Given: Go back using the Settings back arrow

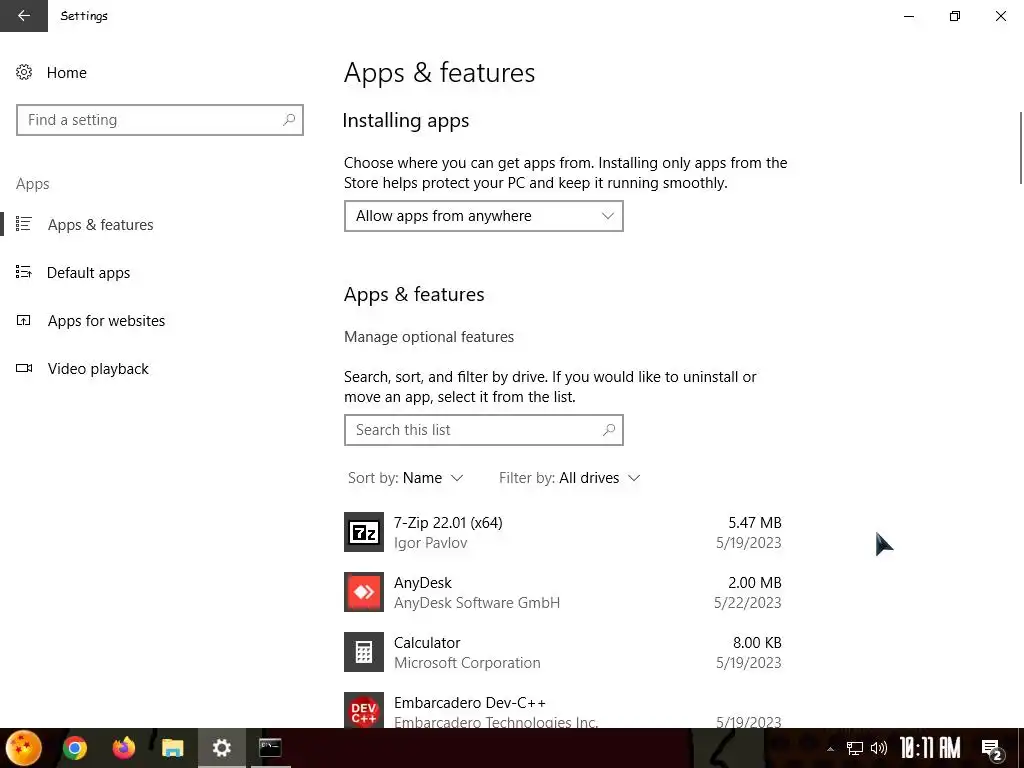Looking at the screenshot, I should (24, 16).
